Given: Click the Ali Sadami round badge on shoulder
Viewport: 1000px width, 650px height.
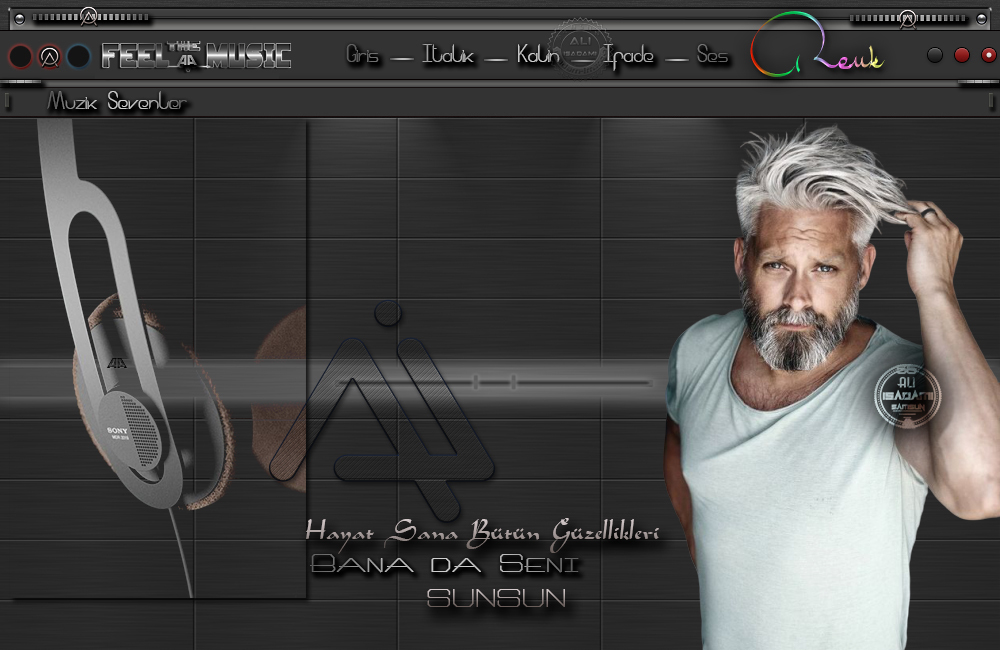Looking at the screenshot, I should point(908,396).
